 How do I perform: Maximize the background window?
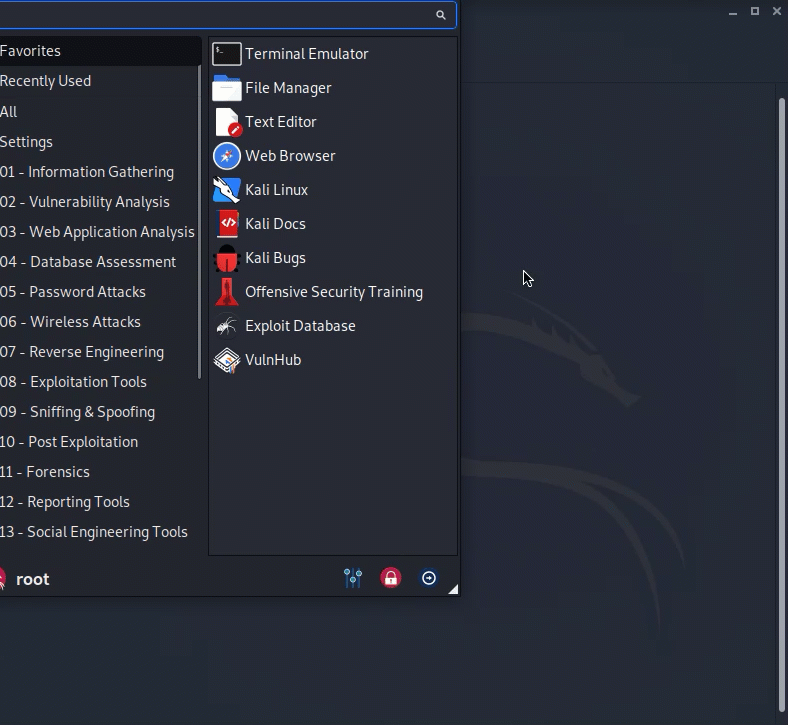(755, 11)
